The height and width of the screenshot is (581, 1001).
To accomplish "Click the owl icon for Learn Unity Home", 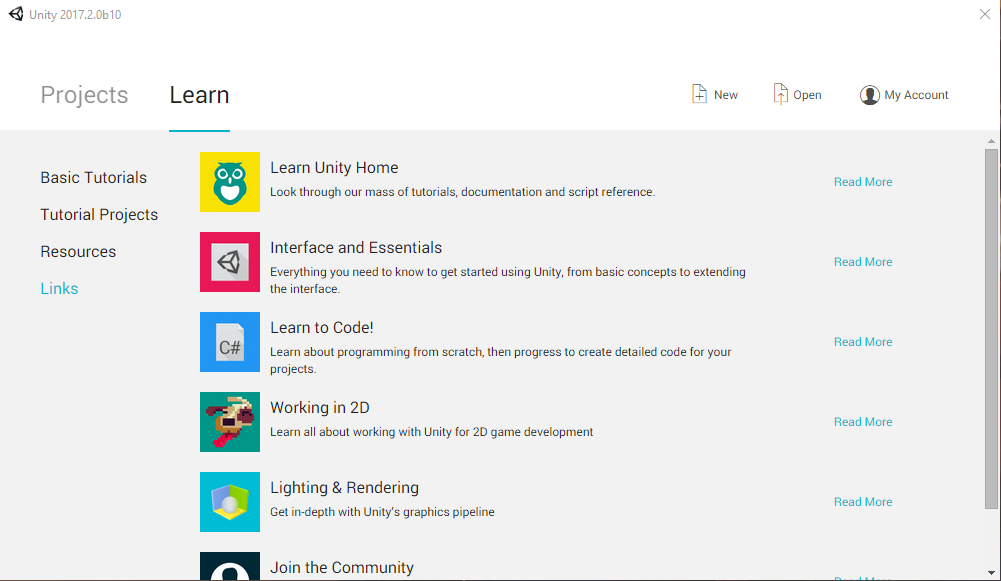I will click(x=229, y=182).
